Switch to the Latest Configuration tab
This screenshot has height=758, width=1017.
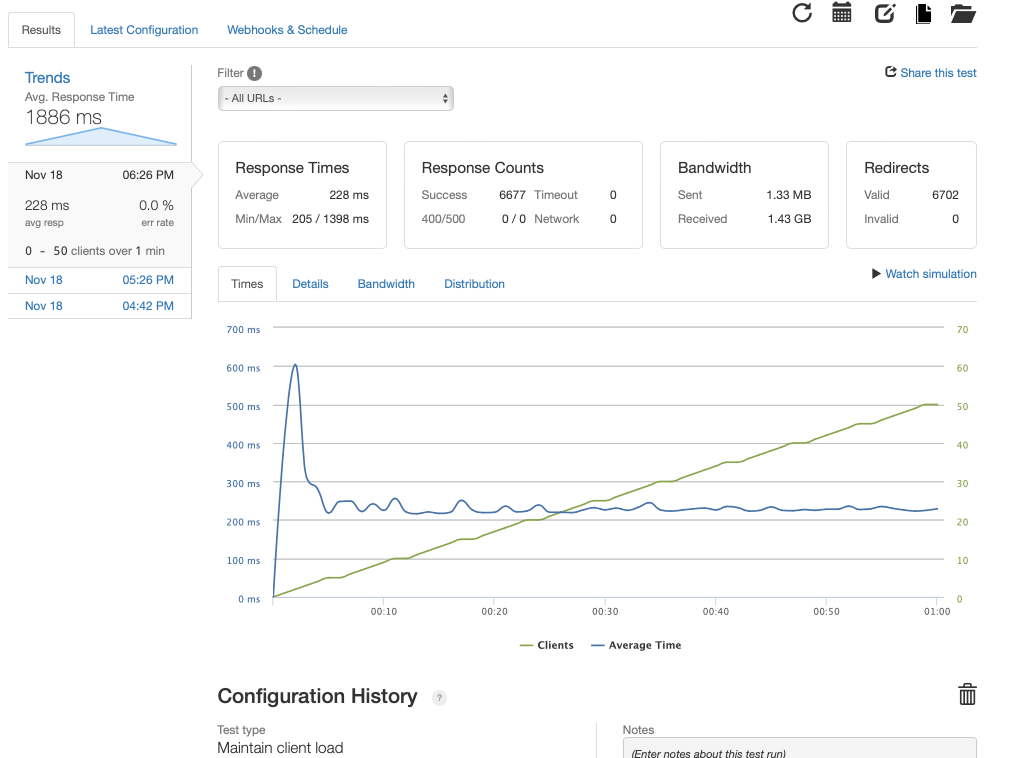point(144,30)
